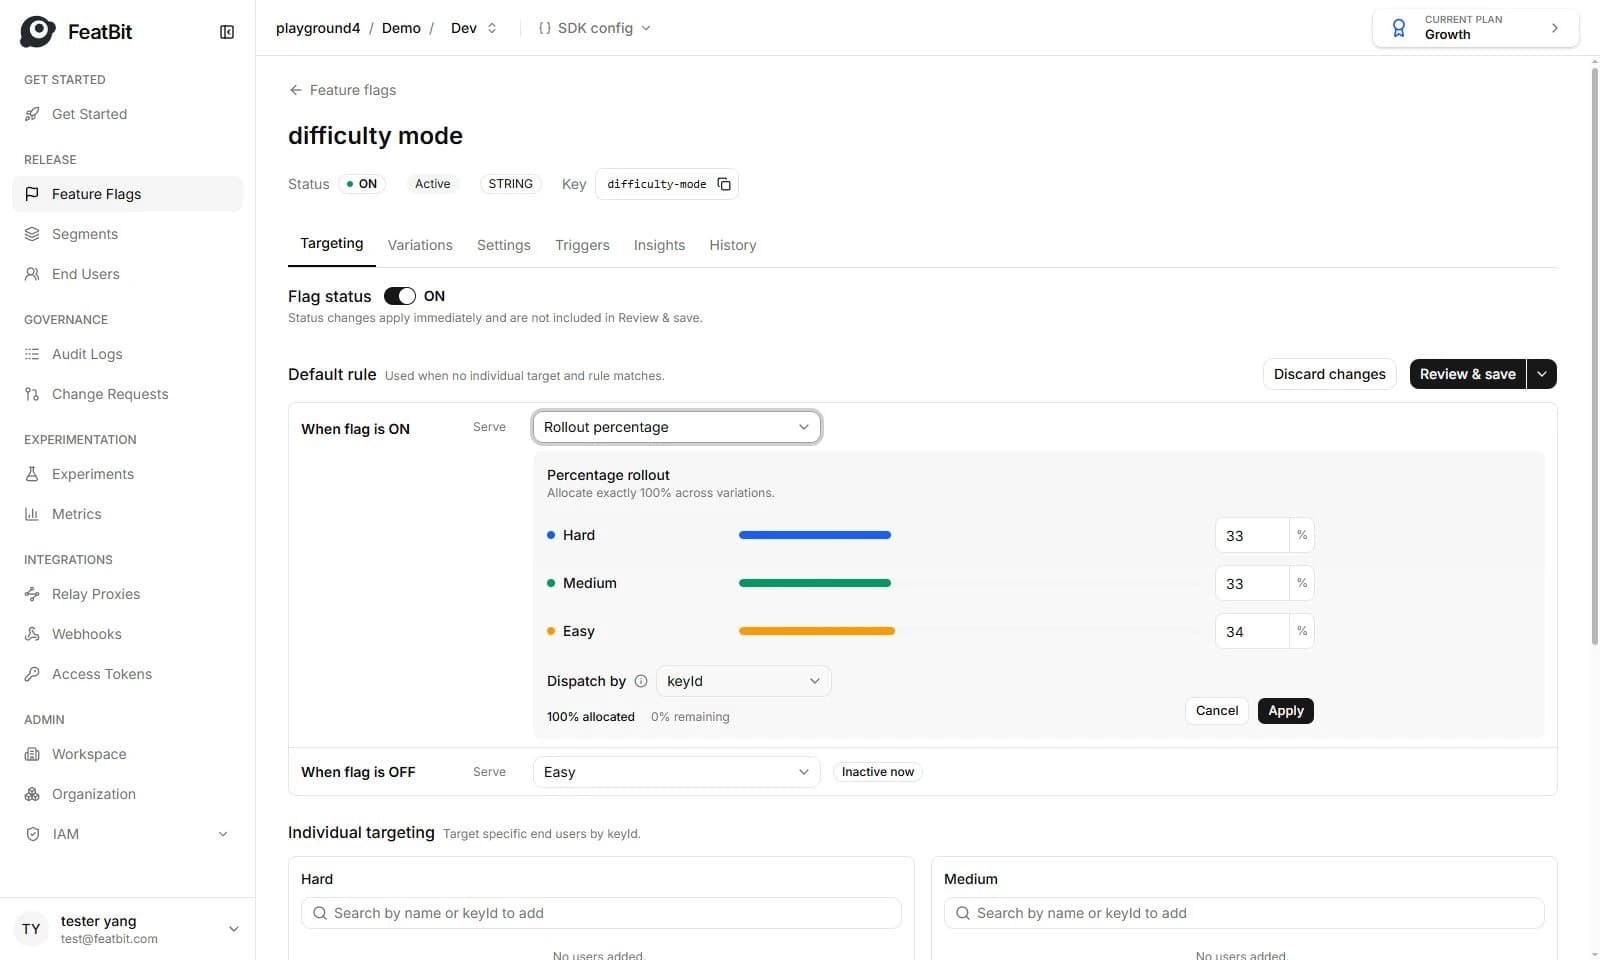
Task: Click the Relay Proxies icon
Action: click(x=32, y=594)
